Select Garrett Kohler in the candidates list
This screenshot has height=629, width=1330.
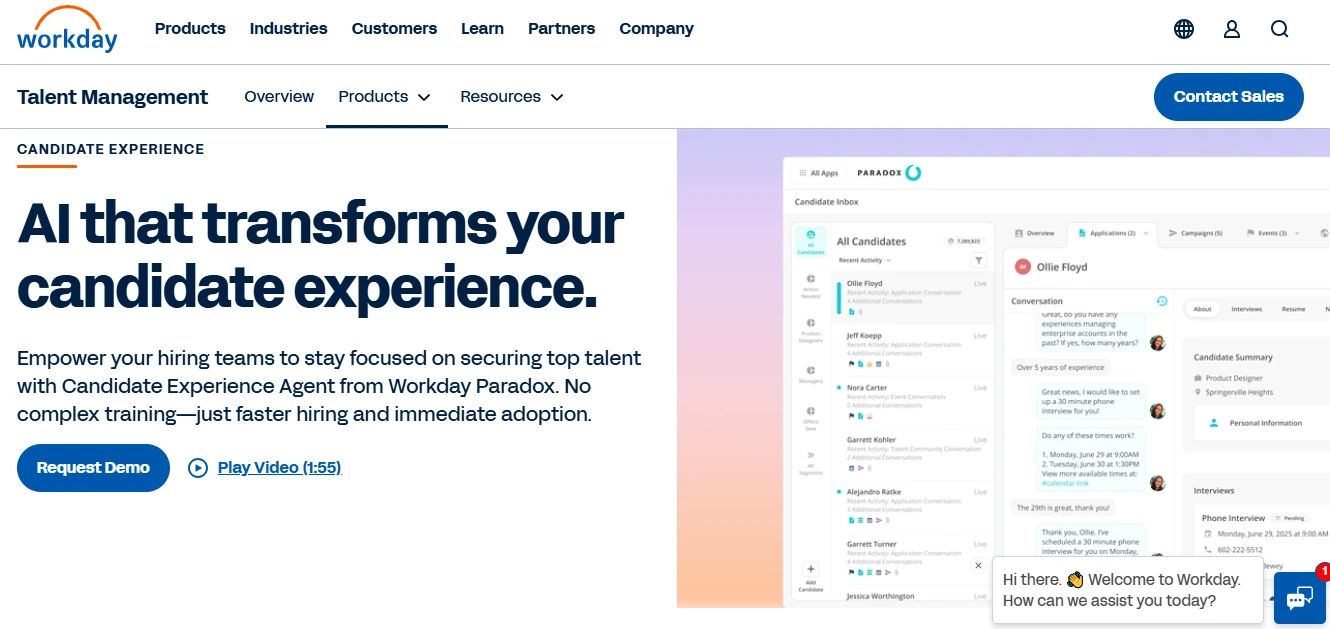(915, 453)
